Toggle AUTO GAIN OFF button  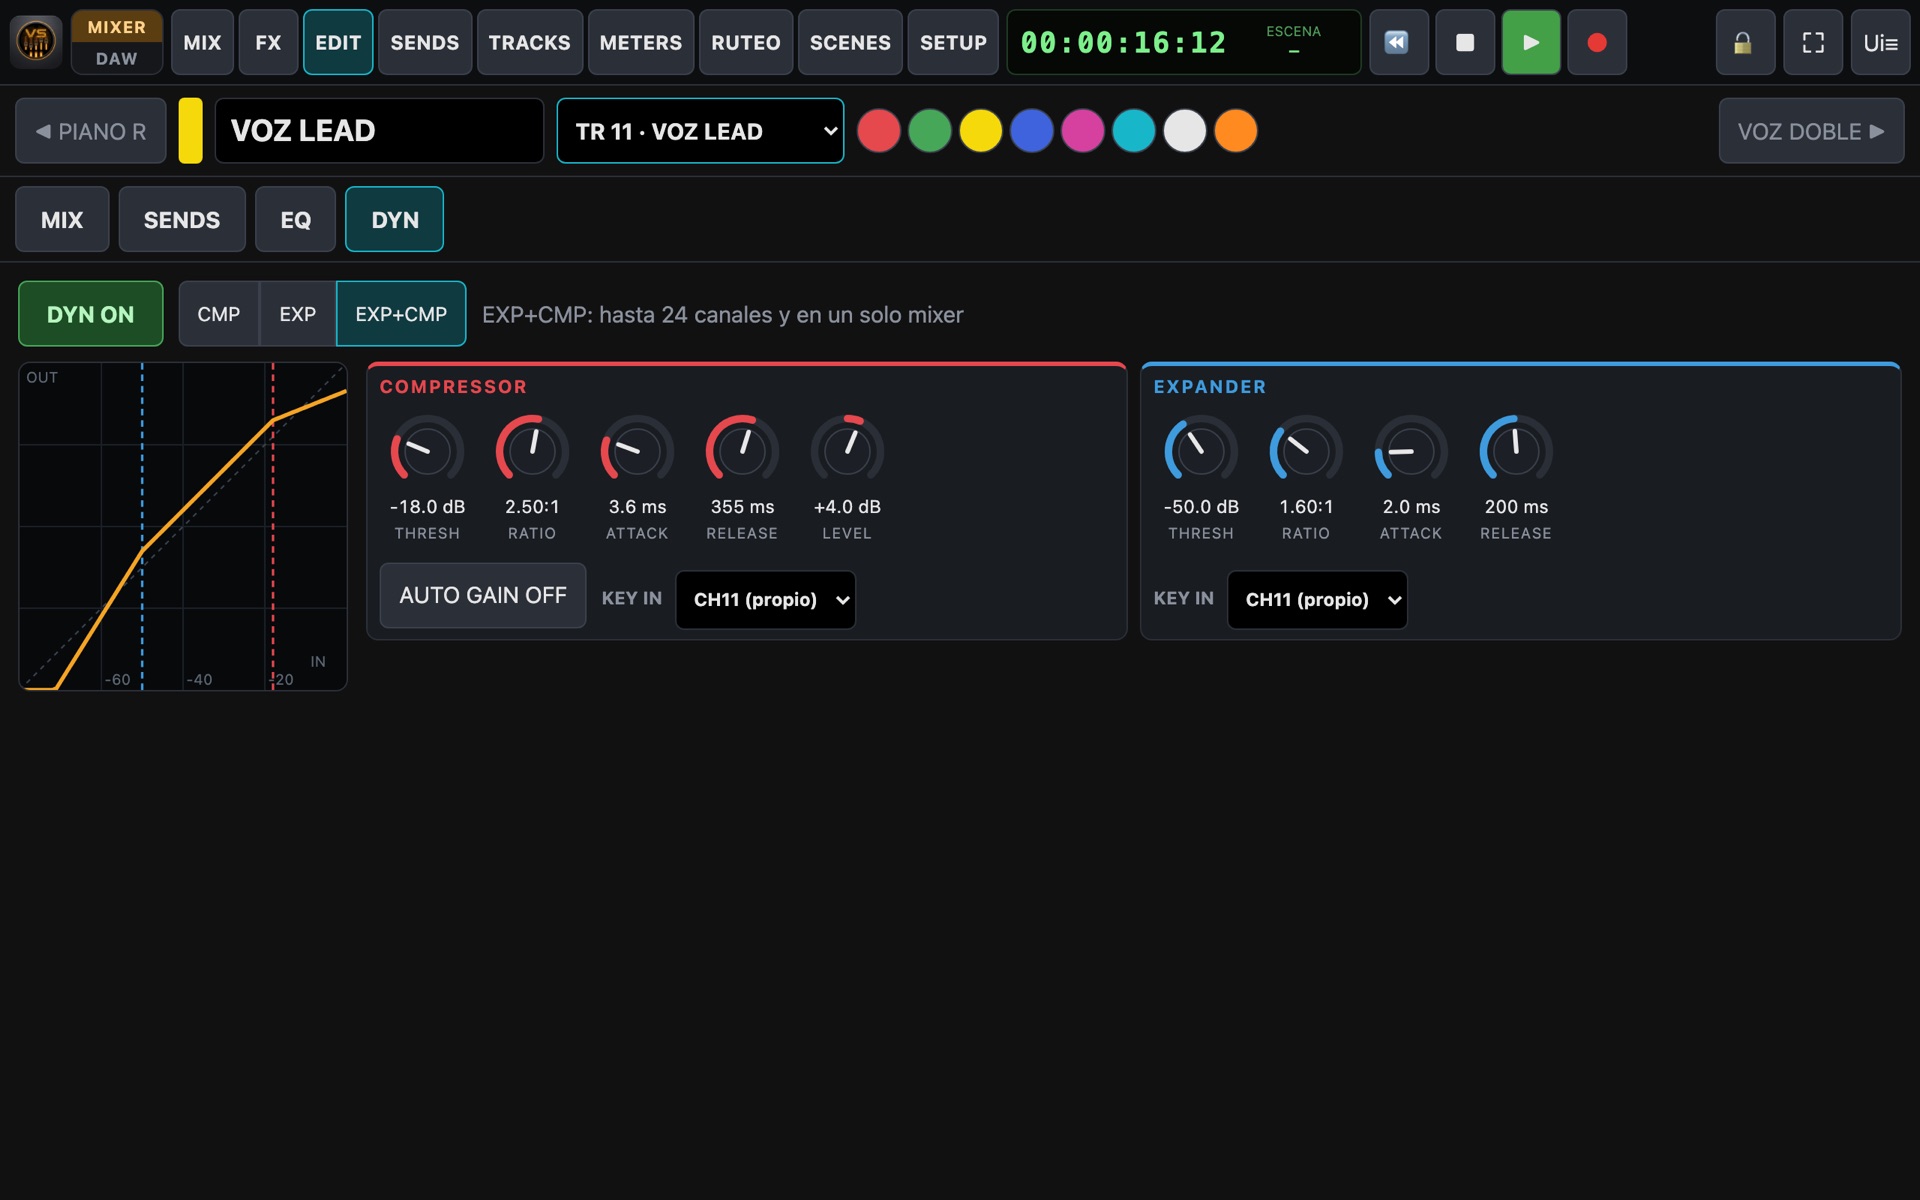(x=483, y=595)
